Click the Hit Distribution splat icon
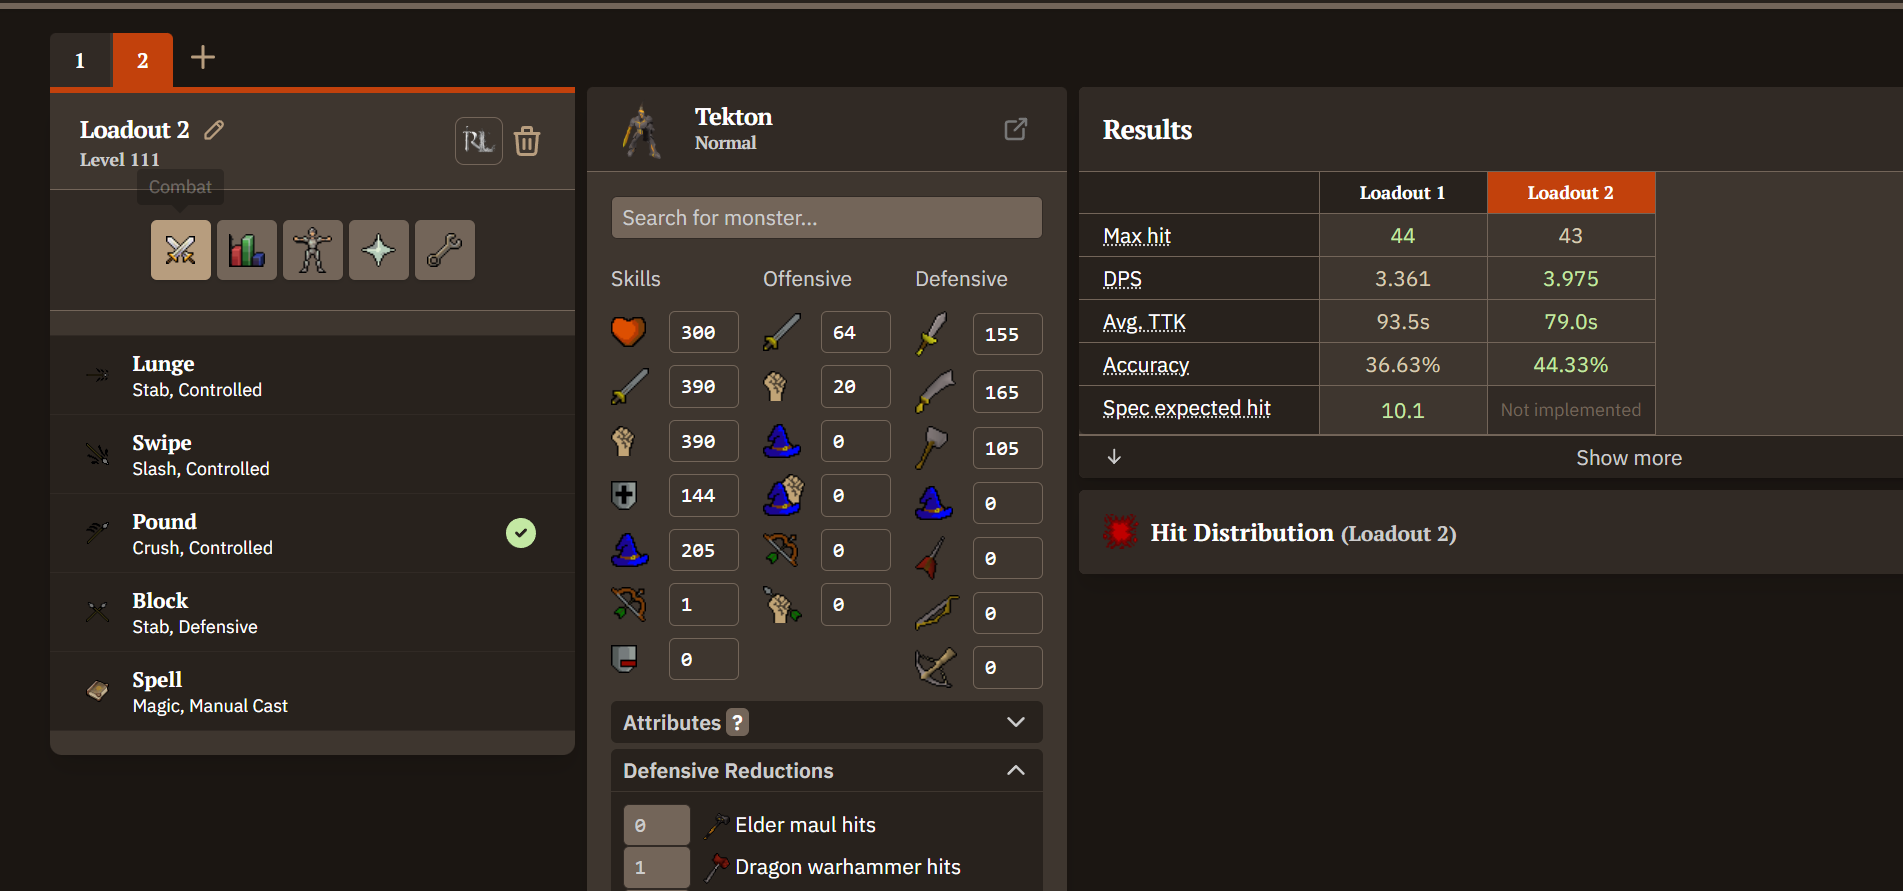Image resolution: width=1903 pixels, height=891 pixels. [x=1120, y=532]
